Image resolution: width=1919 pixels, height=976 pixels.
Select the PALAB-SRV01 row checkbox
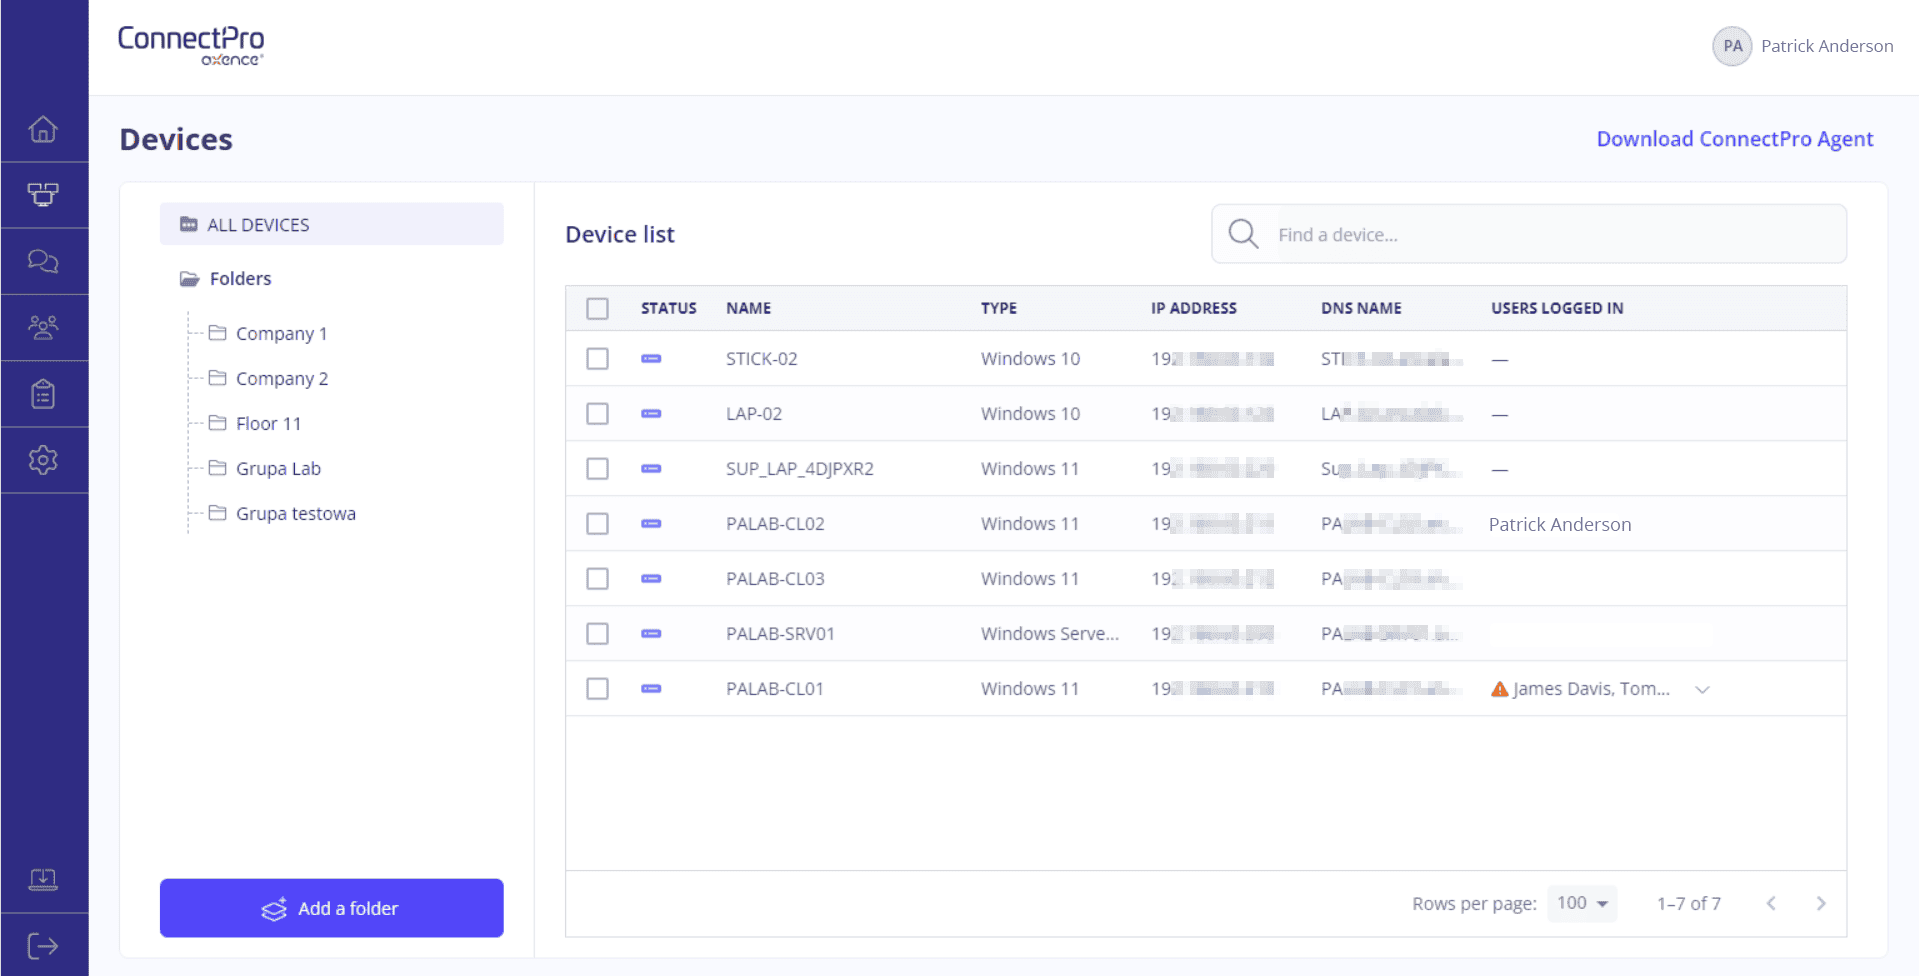coord(597,634)
